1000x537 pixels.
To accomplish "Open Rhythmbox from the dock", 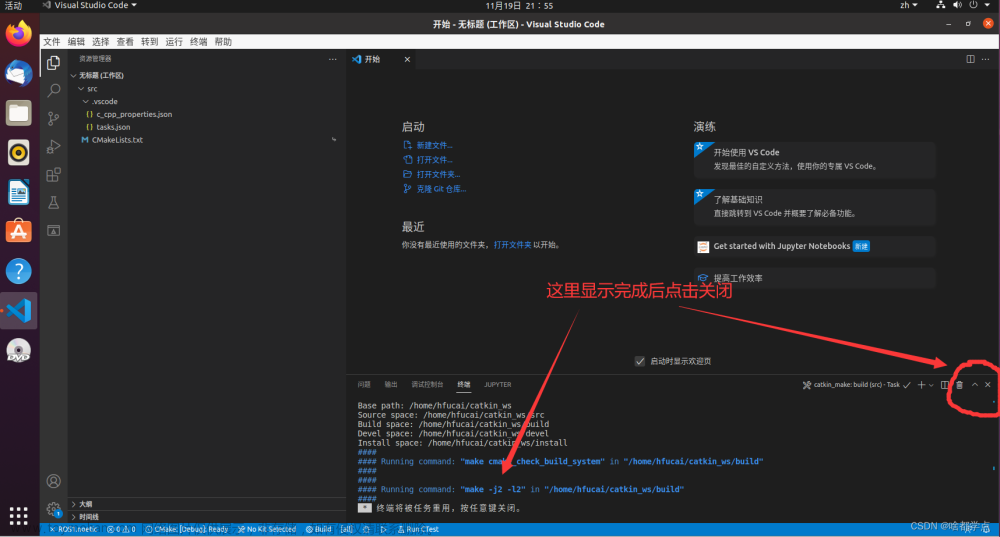I will point(18,152).
